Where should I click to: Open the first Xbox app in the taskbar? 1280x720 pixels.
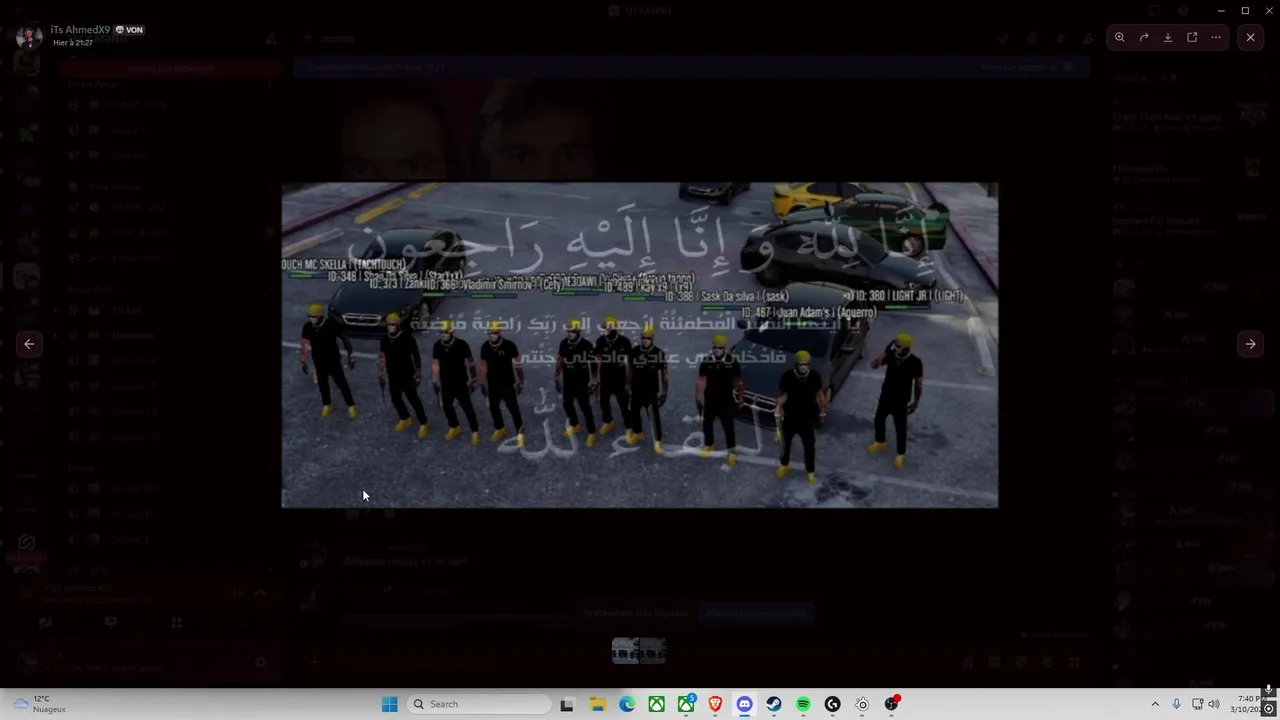click(x=656, y=704)
